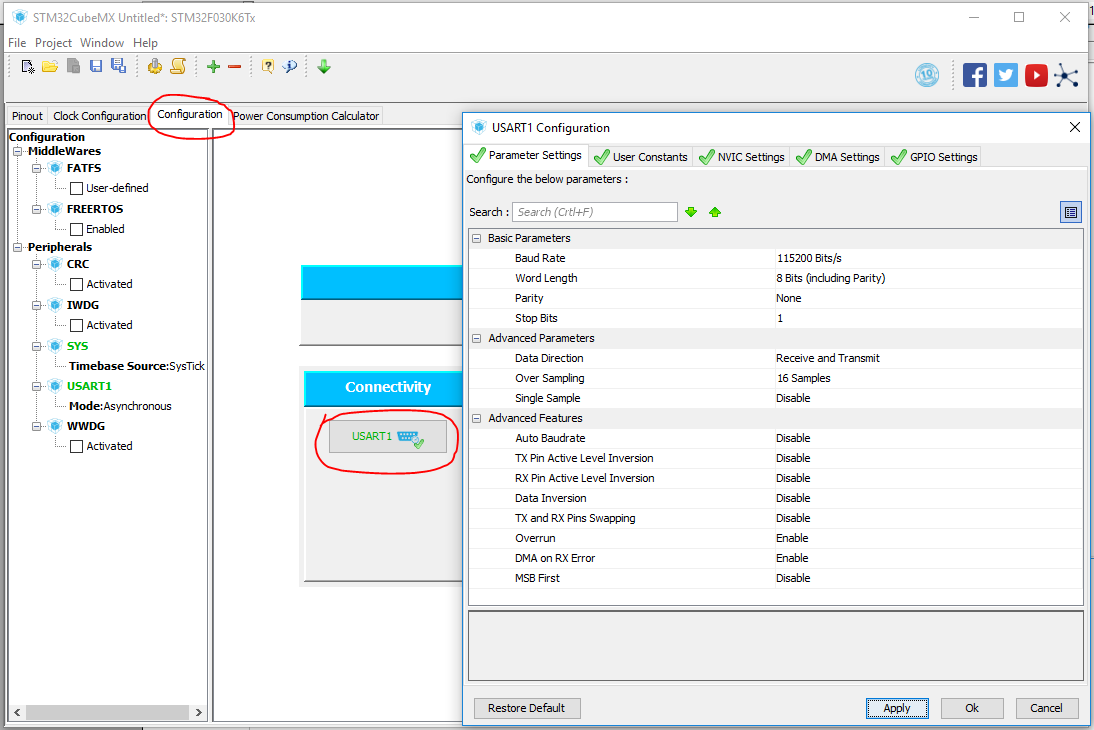This screenshot has width=1094, height=730.
Task: Click the USART1 button under Connectivity
Action: point(388,436)
